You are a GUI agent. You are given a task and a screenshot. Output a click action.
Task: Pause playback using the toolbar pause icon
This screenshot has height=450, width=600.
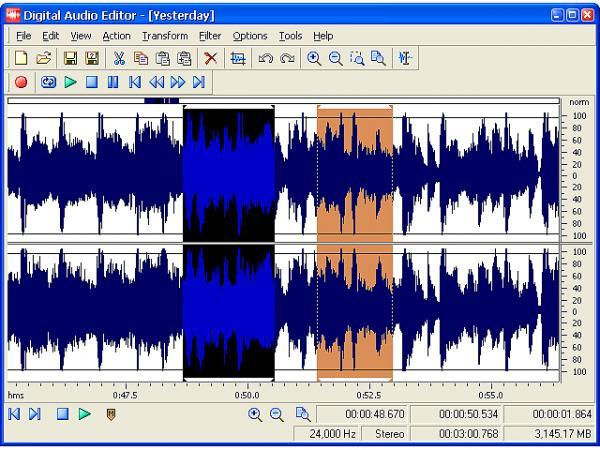coord(113,82)
